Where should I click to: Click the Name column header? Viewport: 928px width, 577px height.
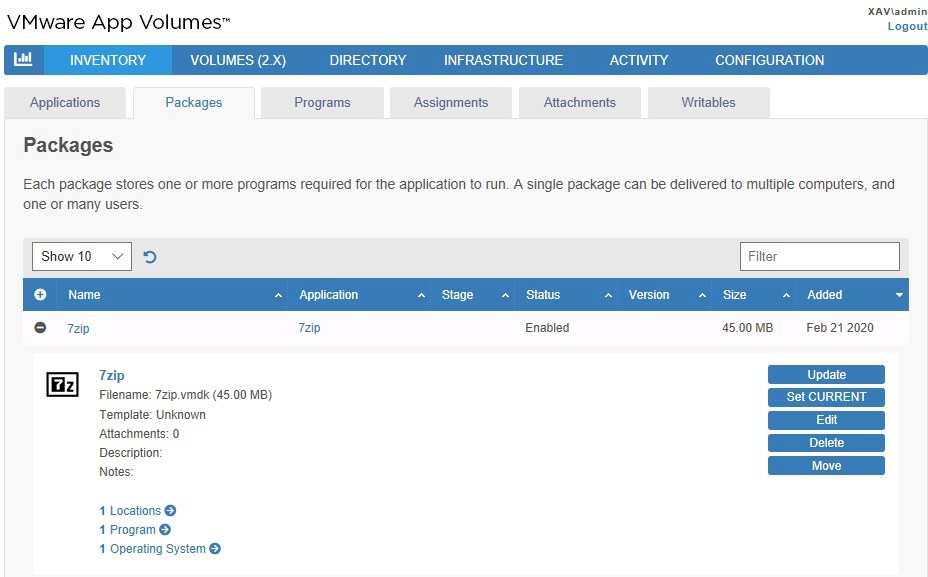pos(172,295)
